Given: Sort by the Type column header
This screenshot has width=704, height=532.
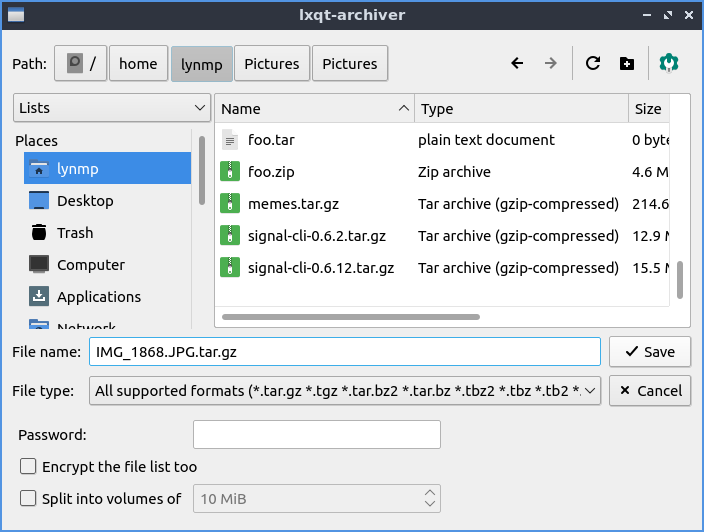Looking at the screenshot, I should 520,109.
